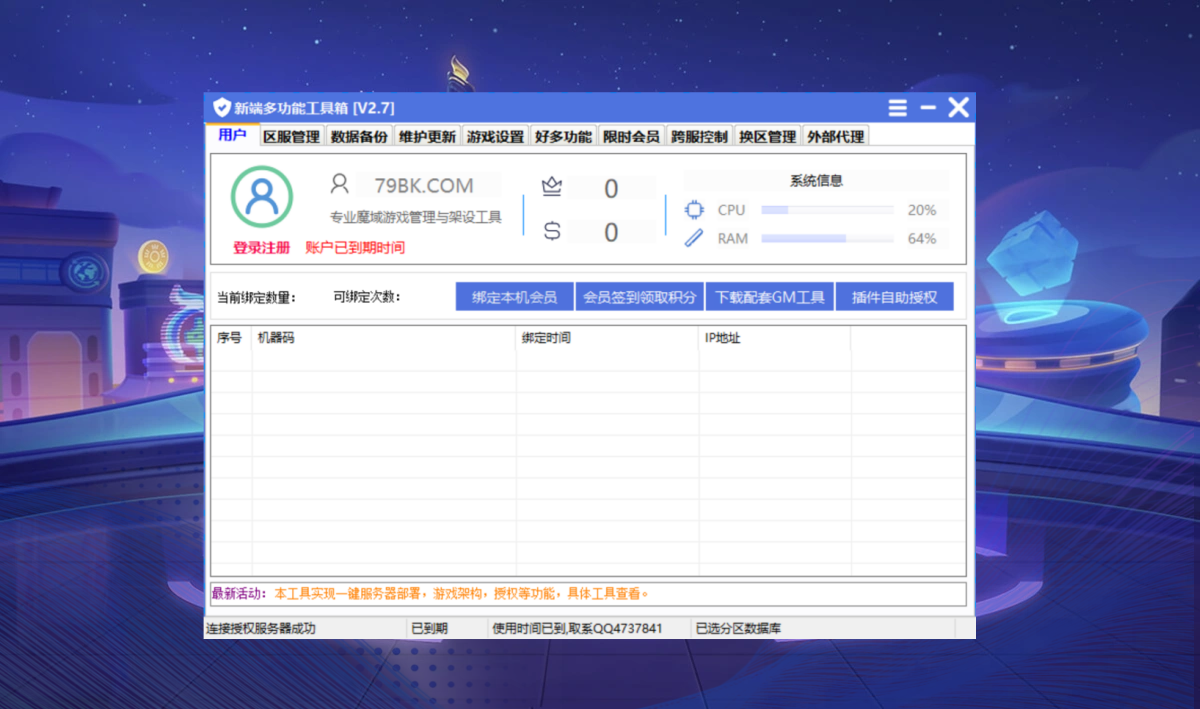Click the 绑定本机会员 button
The height and width of the screenshot is (709, 1200).
click(x=513, y=296)
